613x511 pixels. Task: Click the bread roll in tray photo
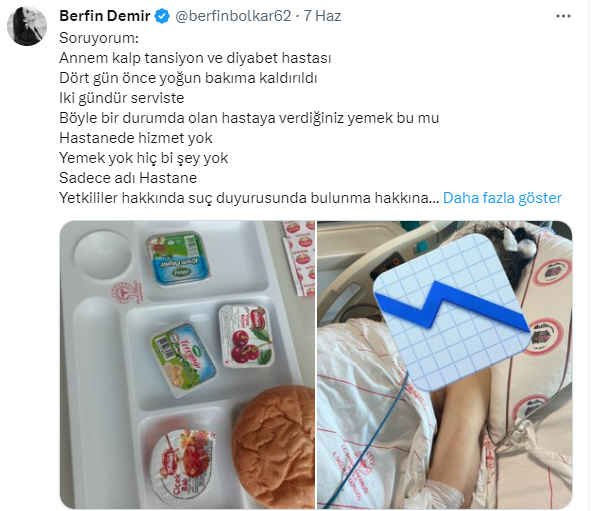point(275,446)
